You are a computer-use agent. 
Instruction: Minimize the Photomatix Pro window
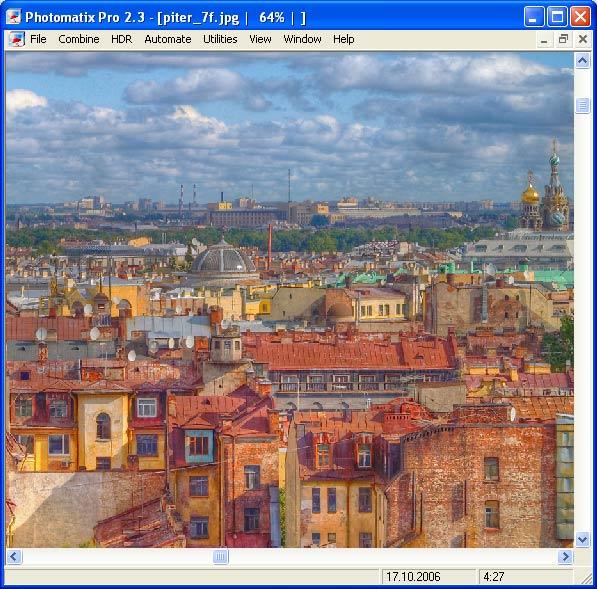click(x=533, y=17)
